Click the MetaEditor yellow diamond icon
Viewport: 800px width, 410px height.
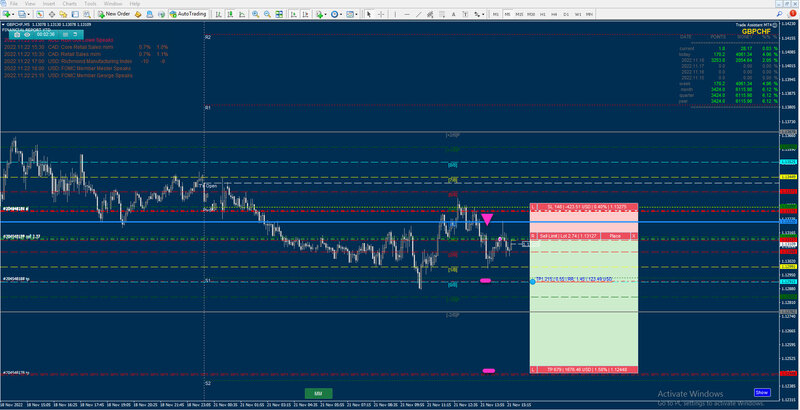coord(138,14)
